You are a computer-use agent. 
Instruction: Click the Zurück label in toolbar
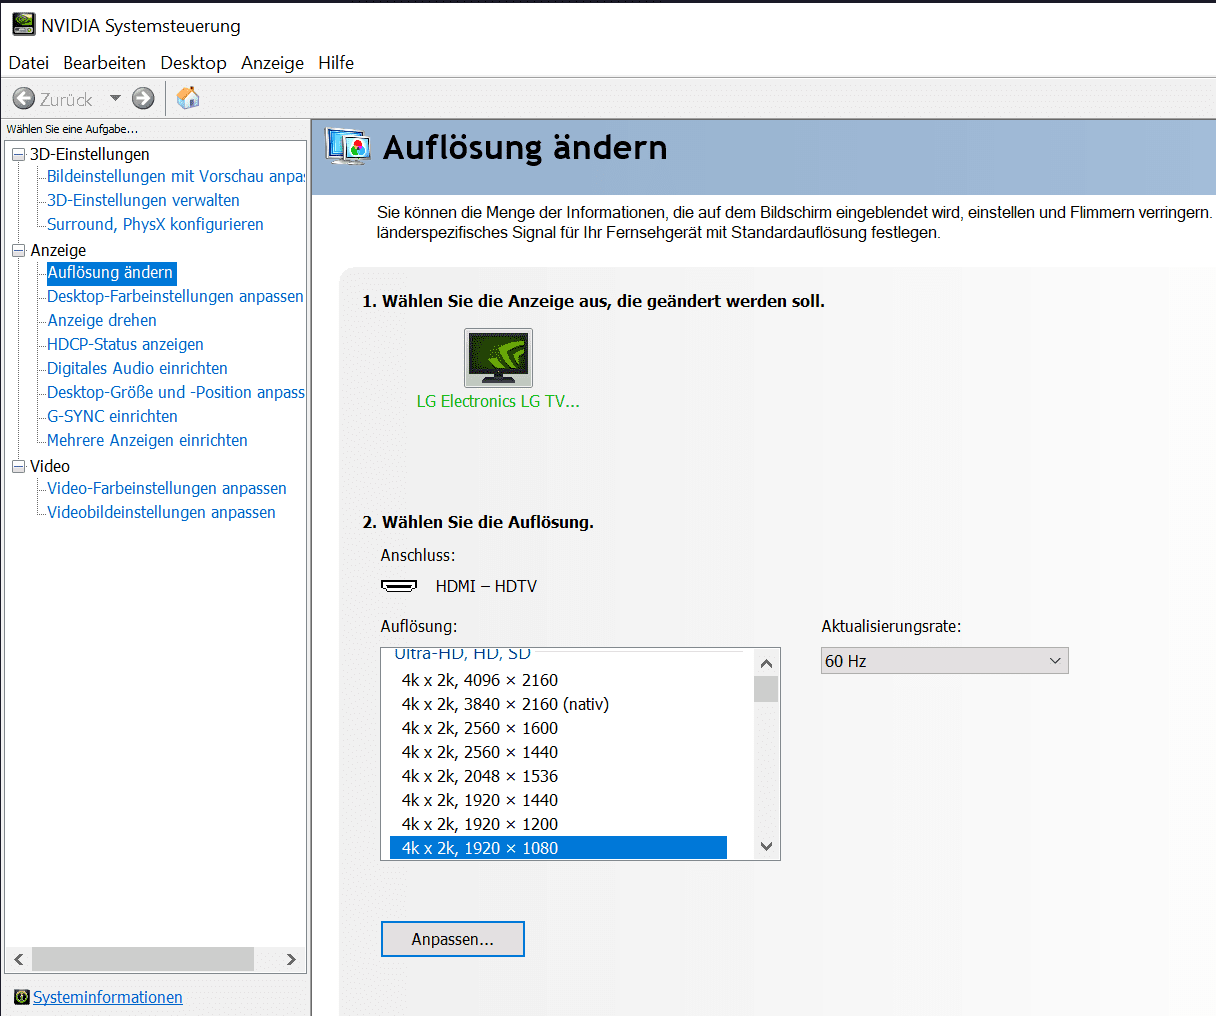(x=66, y=99)
